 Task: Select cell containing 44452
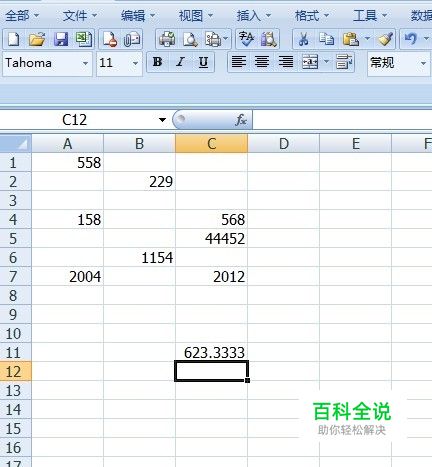(212, 238)
